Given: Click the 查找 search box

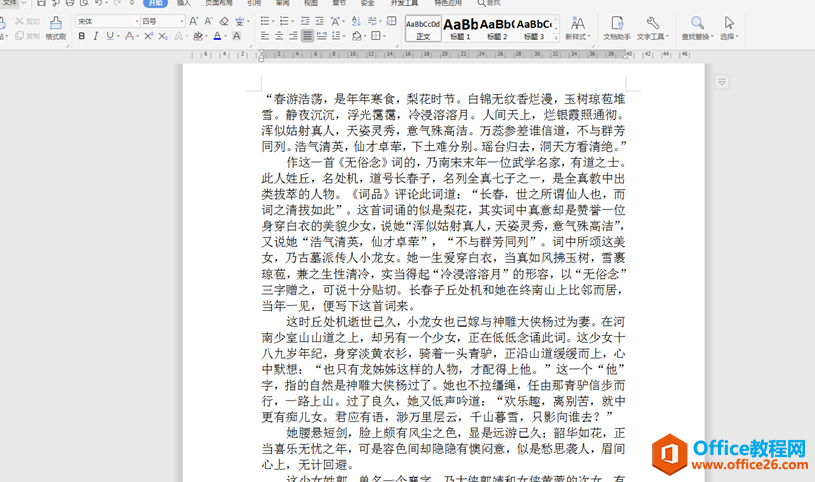Looking at the screenshot, I should click(490, 3).
